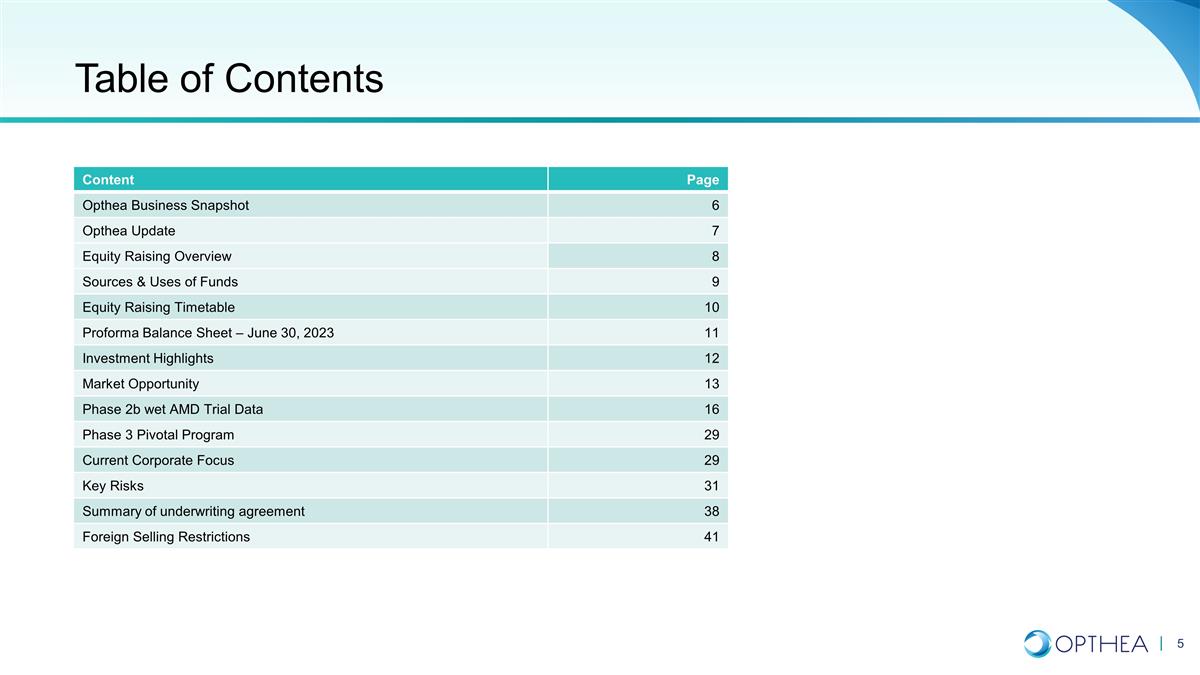The width and height of the screenshot is (1200, 675).
Task: Click page number 13 for Market Opportunity
Action: tap(710, 384)
